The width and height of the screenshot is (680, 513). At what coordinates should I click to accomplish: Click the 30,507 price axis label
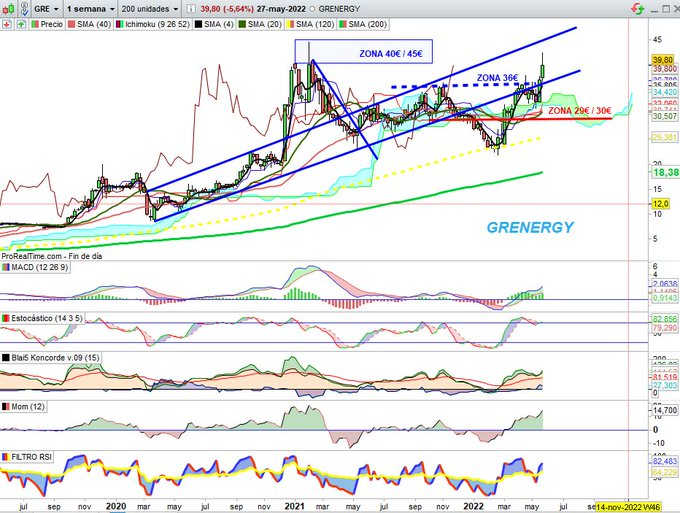click(x=664, y=116)
